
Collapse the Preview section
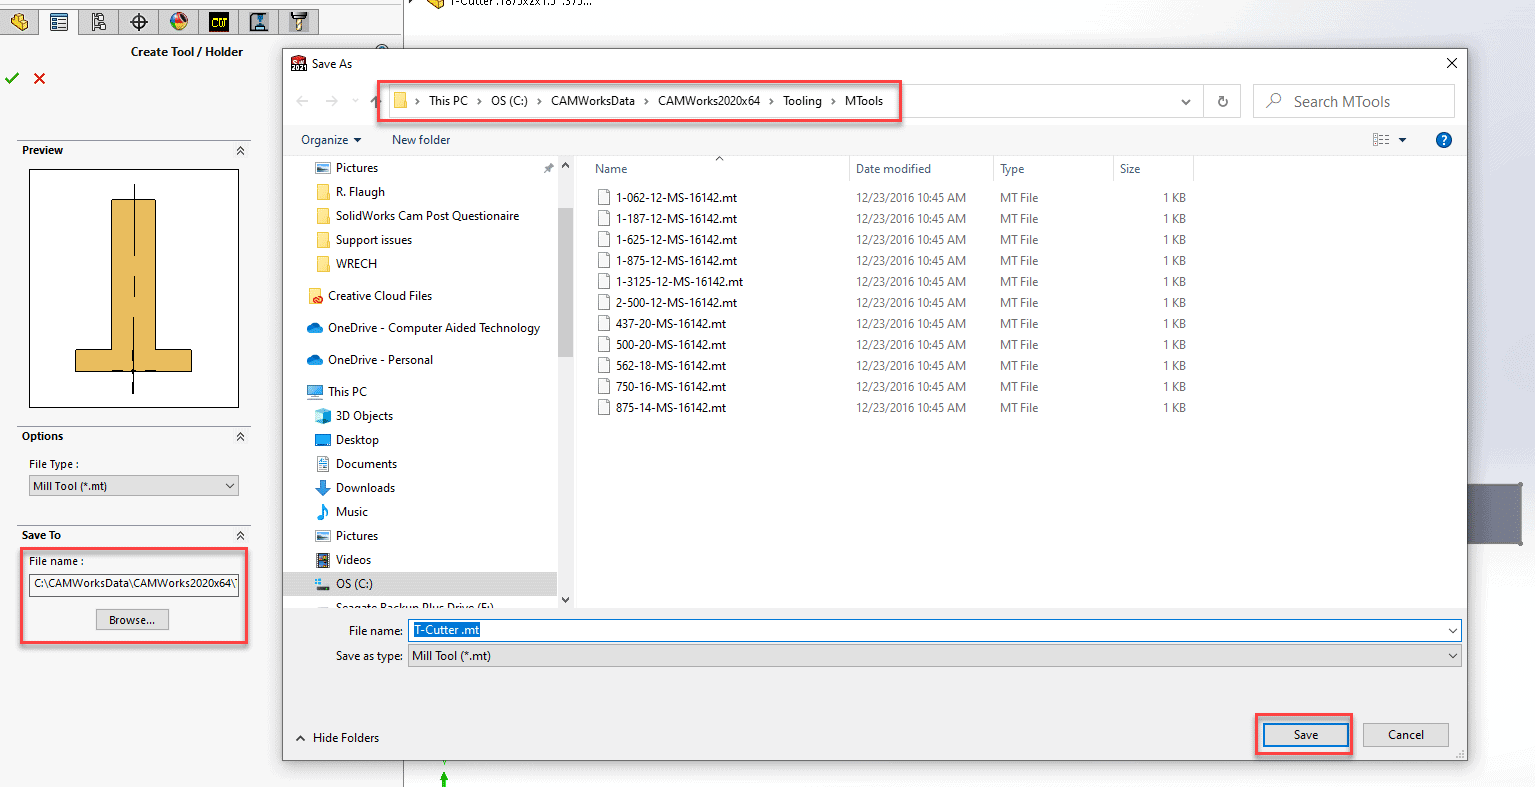(x=240, y=151)
